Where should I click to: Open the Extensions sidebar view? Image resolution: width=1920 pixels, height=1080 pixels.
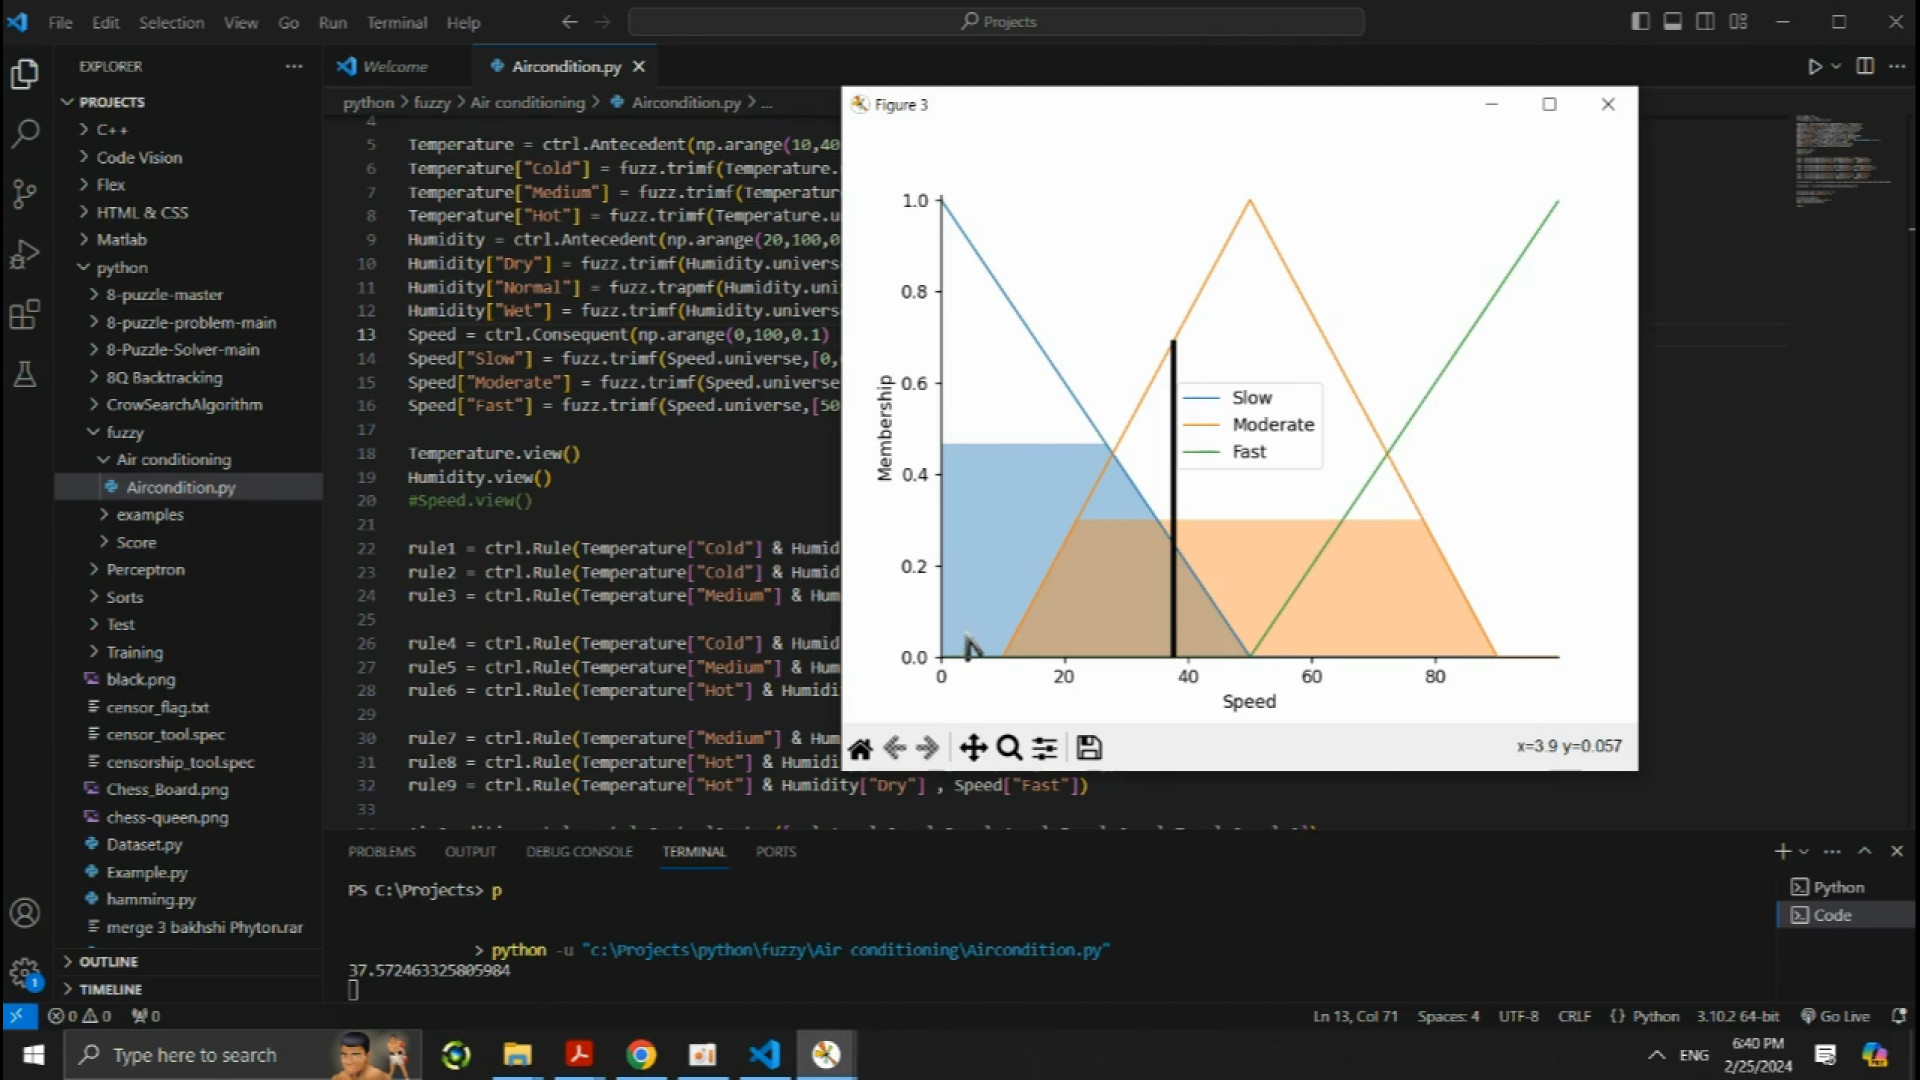tap(25, 315)
